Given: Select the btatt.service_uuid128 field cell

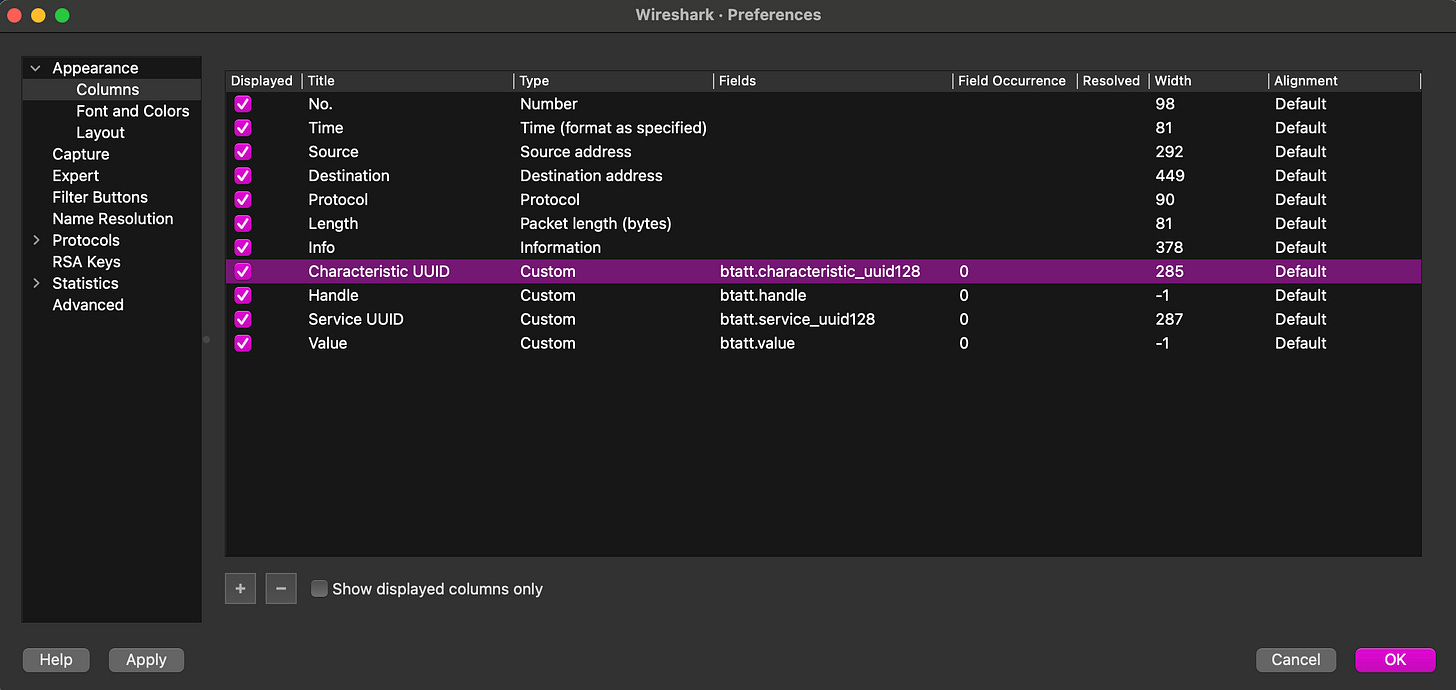Looking at the screenshot, I should (797, 319).
